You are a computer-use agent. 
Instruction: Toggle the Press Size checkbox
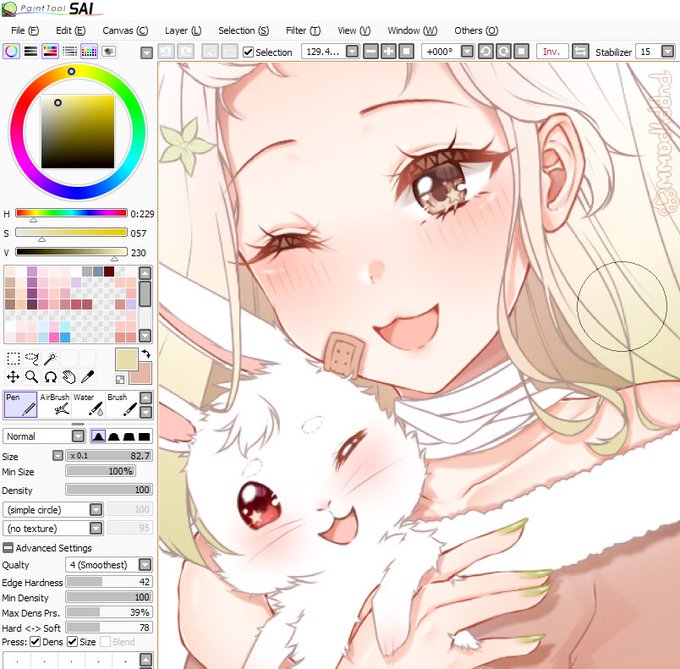point(72,641)
